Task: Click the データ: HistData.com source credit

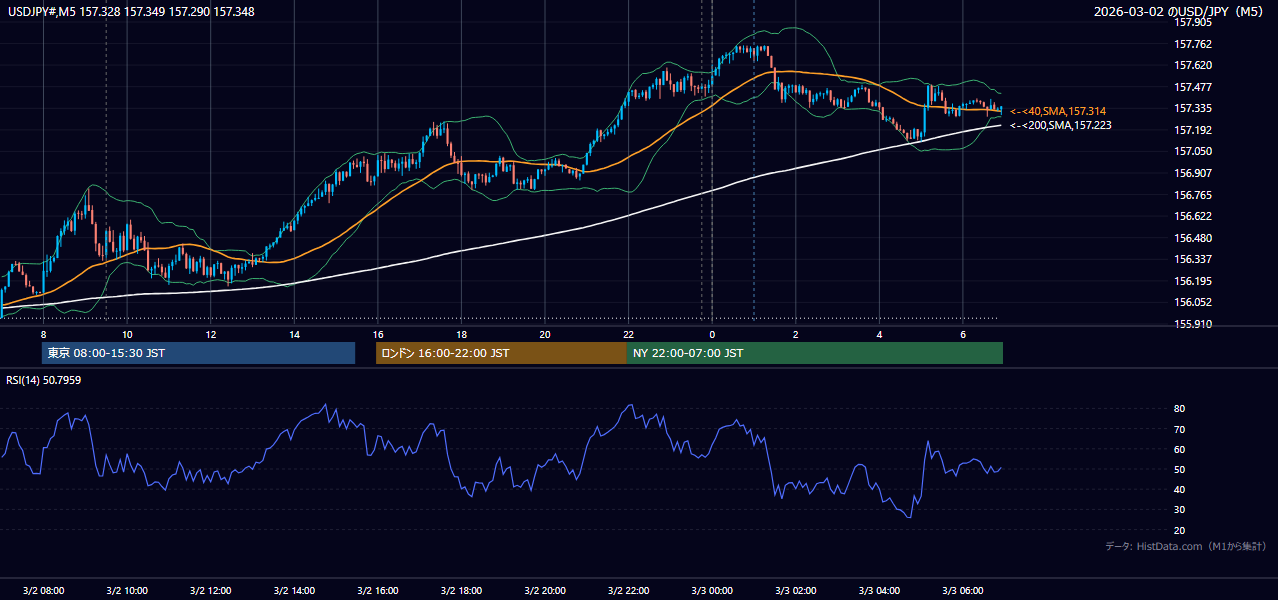Action: click(1185, 547)
